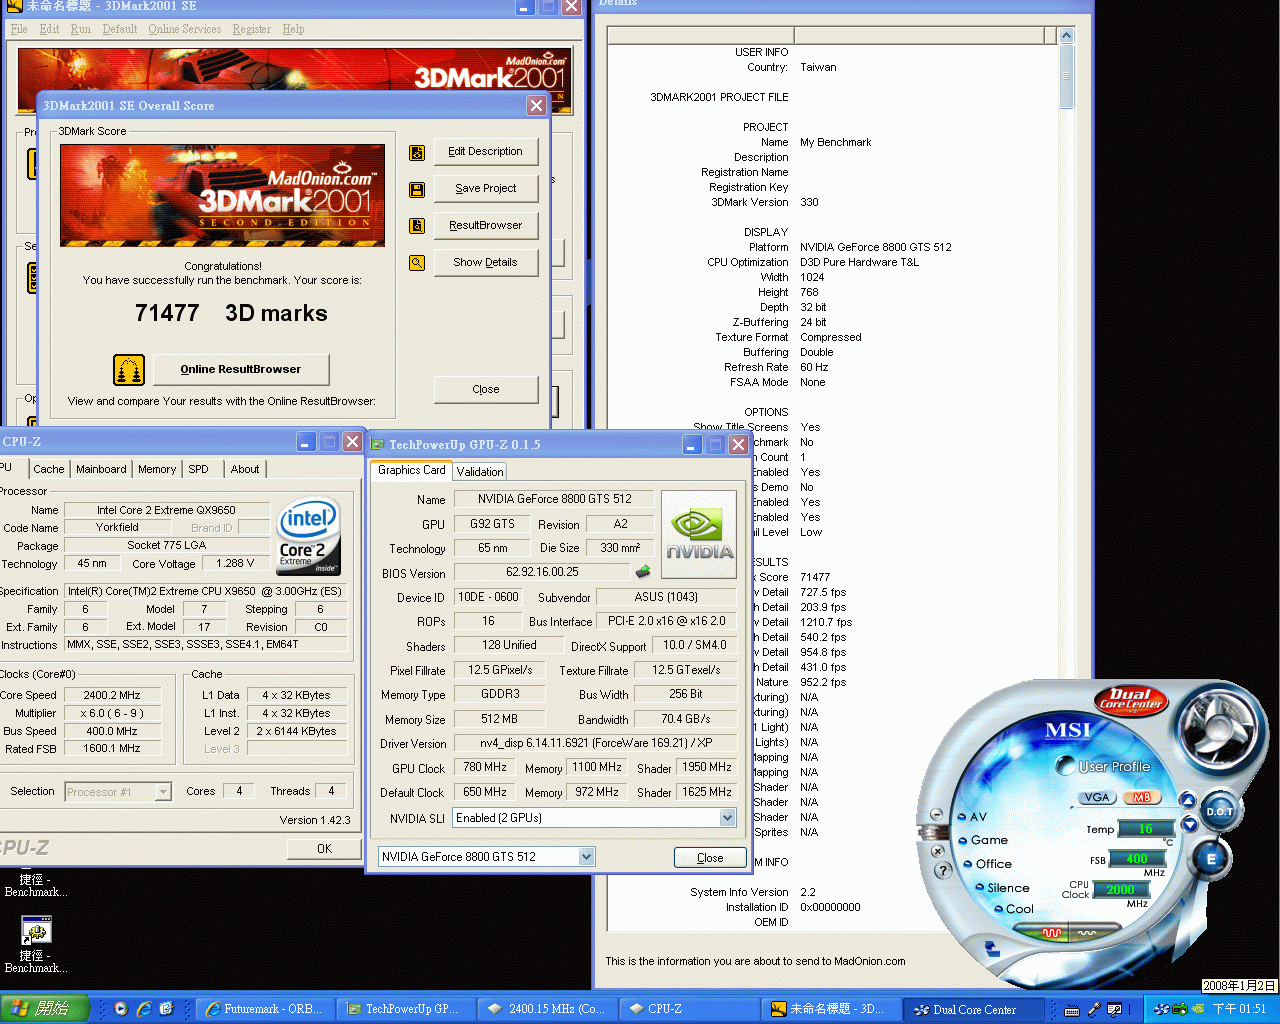This screenshot has width=1280, height=1024.
Task: Click the Details window vertical scrollbar thumb
Action: tap(1066, 77)
